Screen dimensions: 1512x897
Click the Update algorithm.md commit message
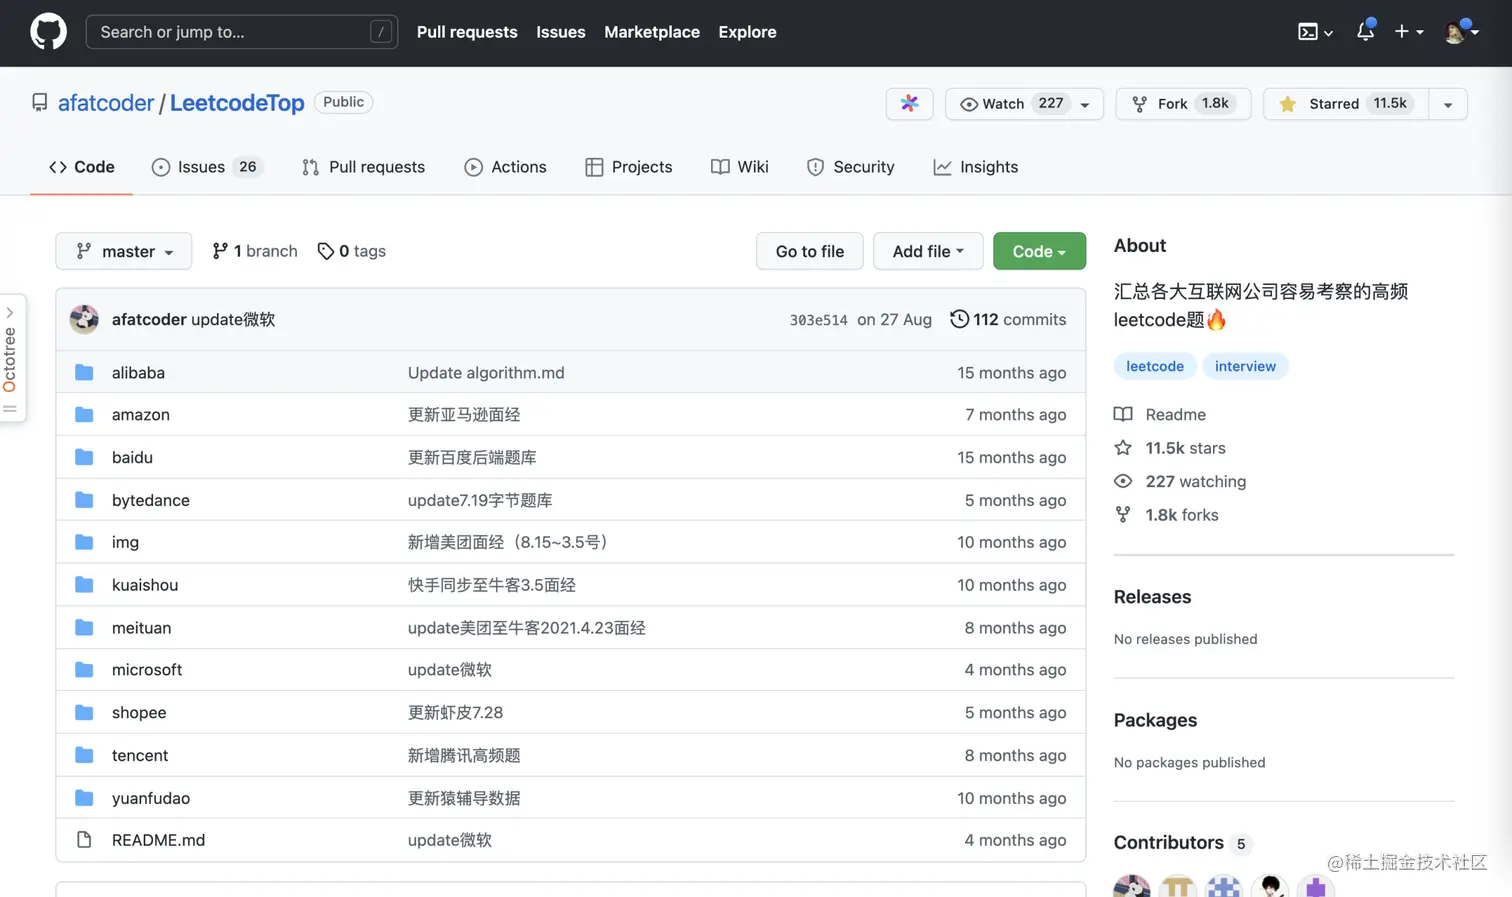coord(486,372)
